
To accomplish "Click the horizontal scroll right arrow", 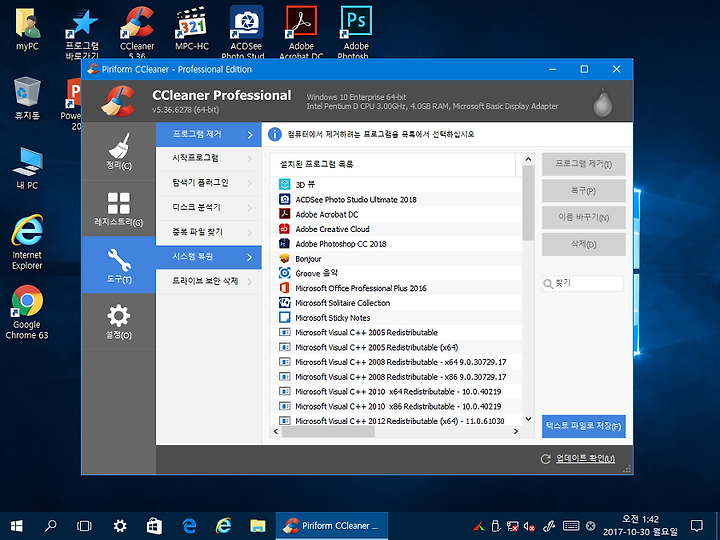I will tap(516, 432).
